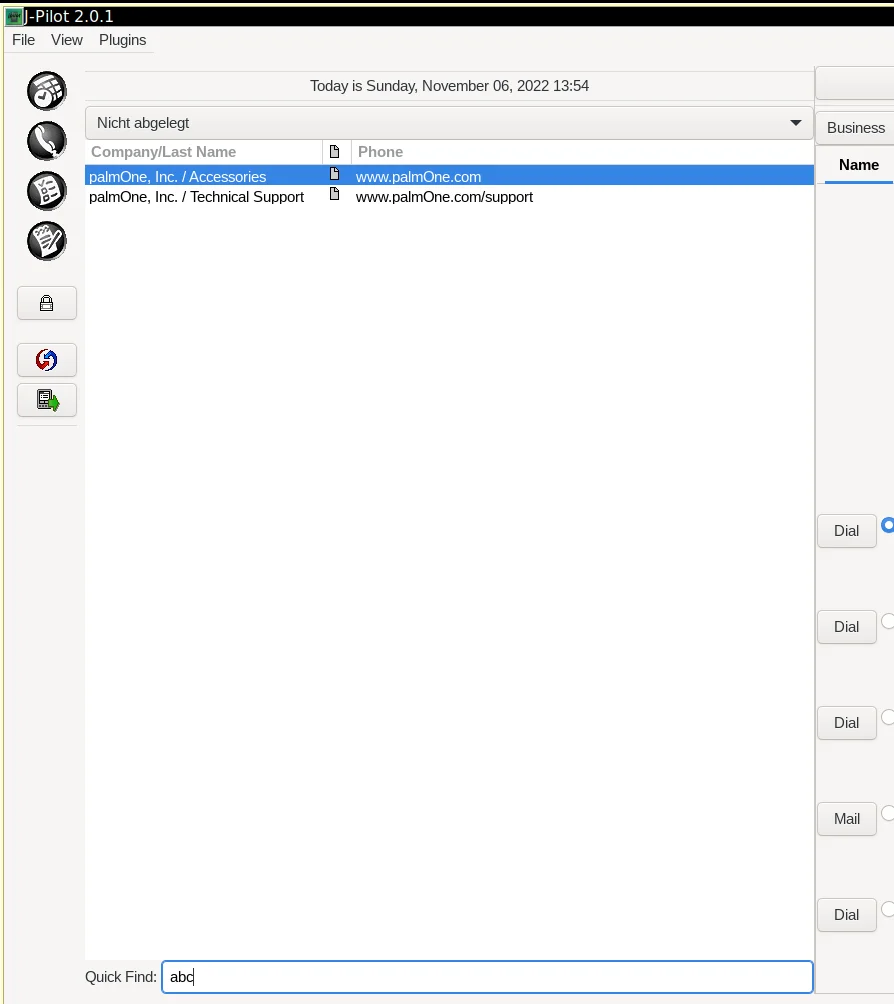Open the Memo notepad icon
The image size is (894, 1004).
(x=47, y=241)
